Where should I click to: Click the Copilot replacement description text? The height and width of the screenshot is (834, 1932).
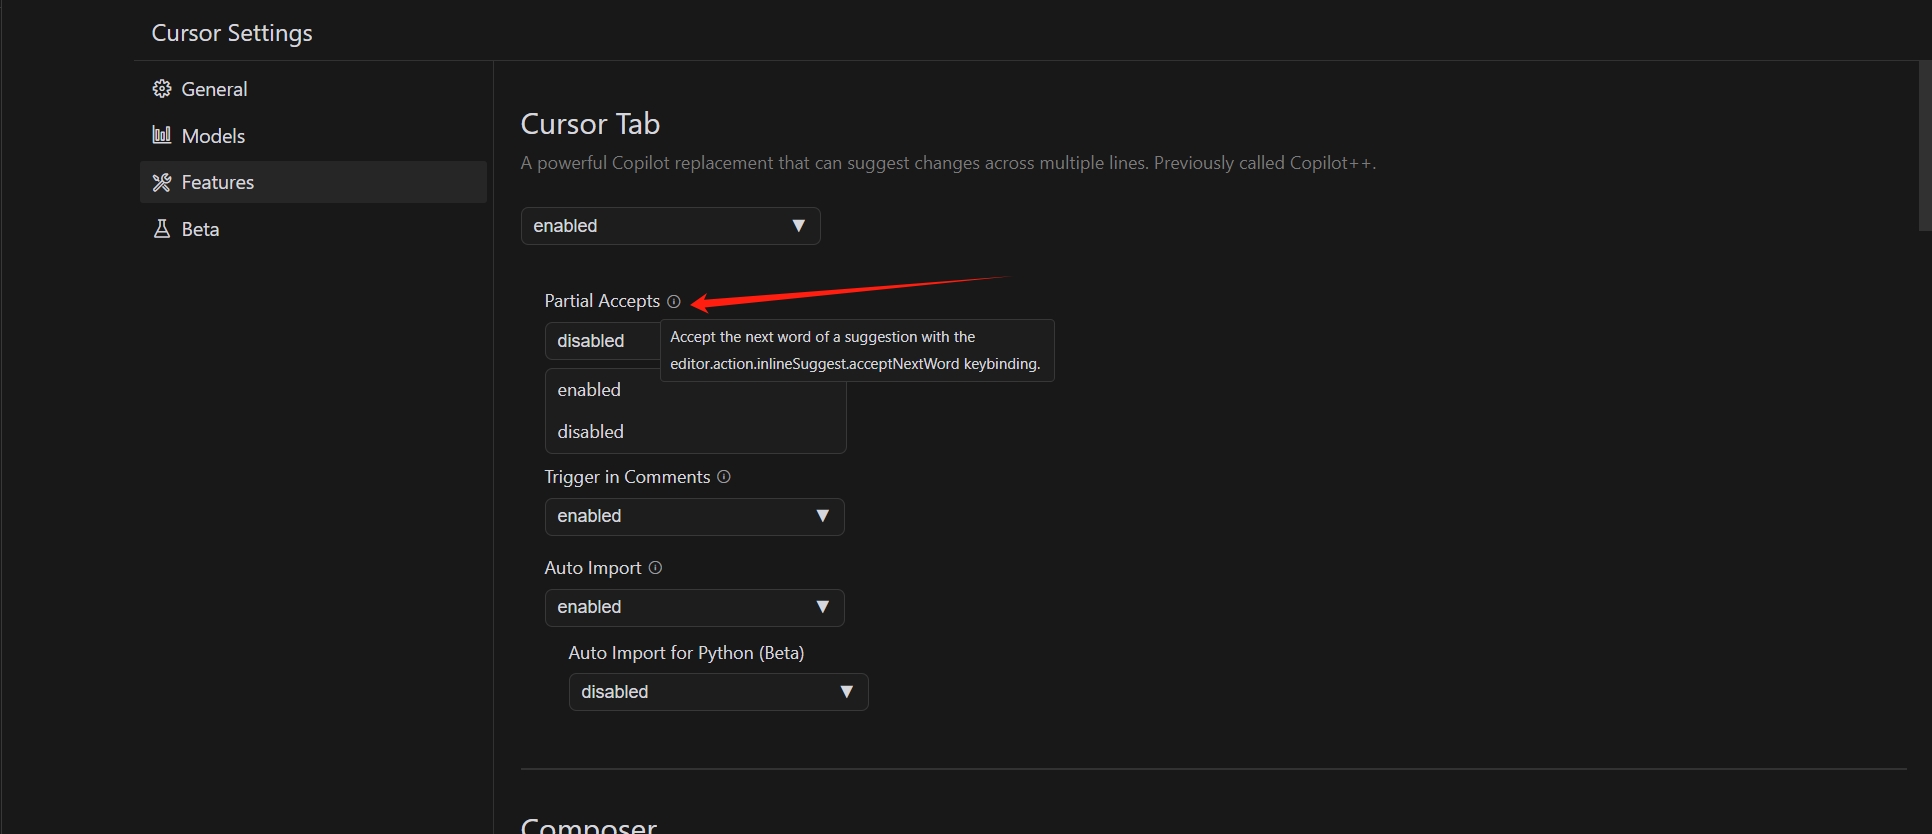pos(948,163)
